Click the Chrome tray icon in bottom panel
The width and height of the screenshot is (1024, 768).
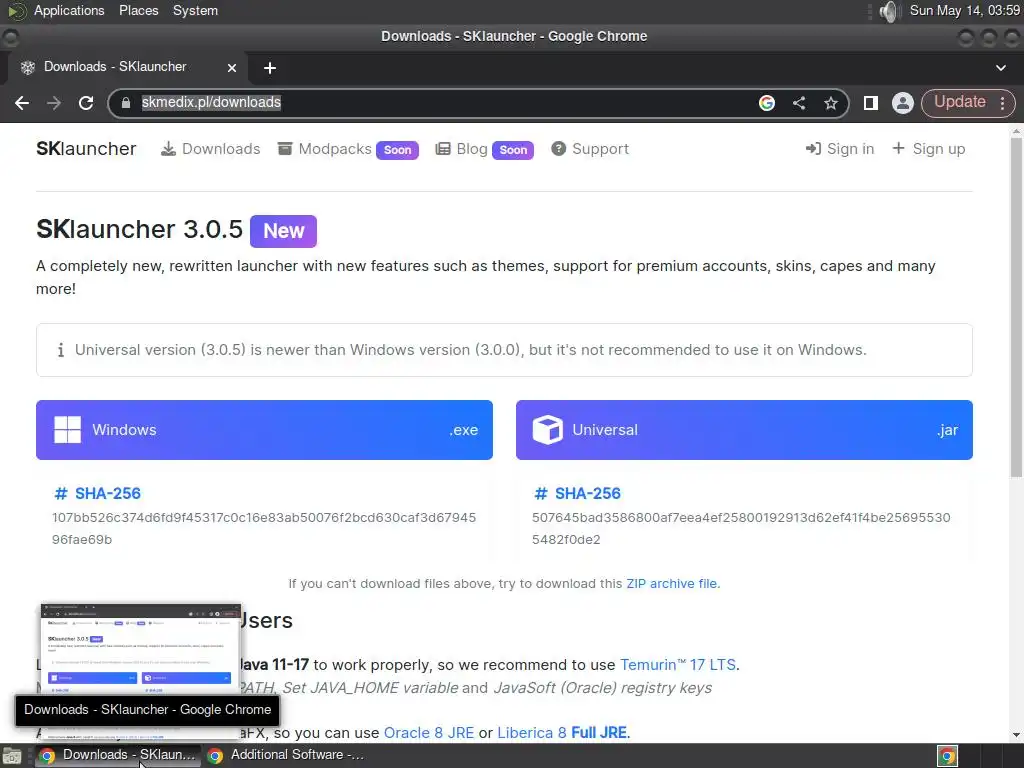pos(947,756)
